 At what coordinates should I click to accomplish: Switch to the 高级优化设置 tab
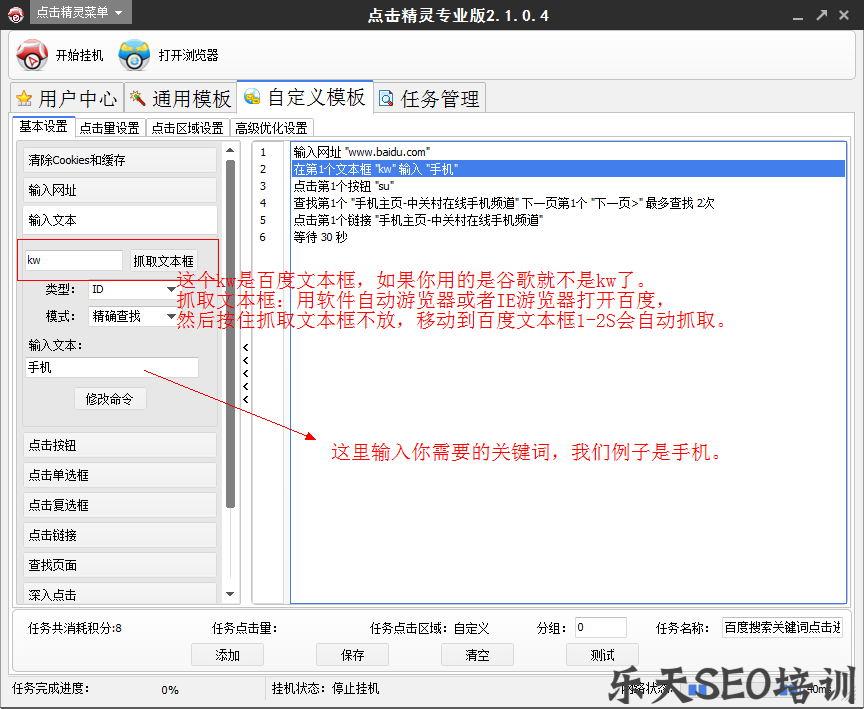(x=271, y=128)
